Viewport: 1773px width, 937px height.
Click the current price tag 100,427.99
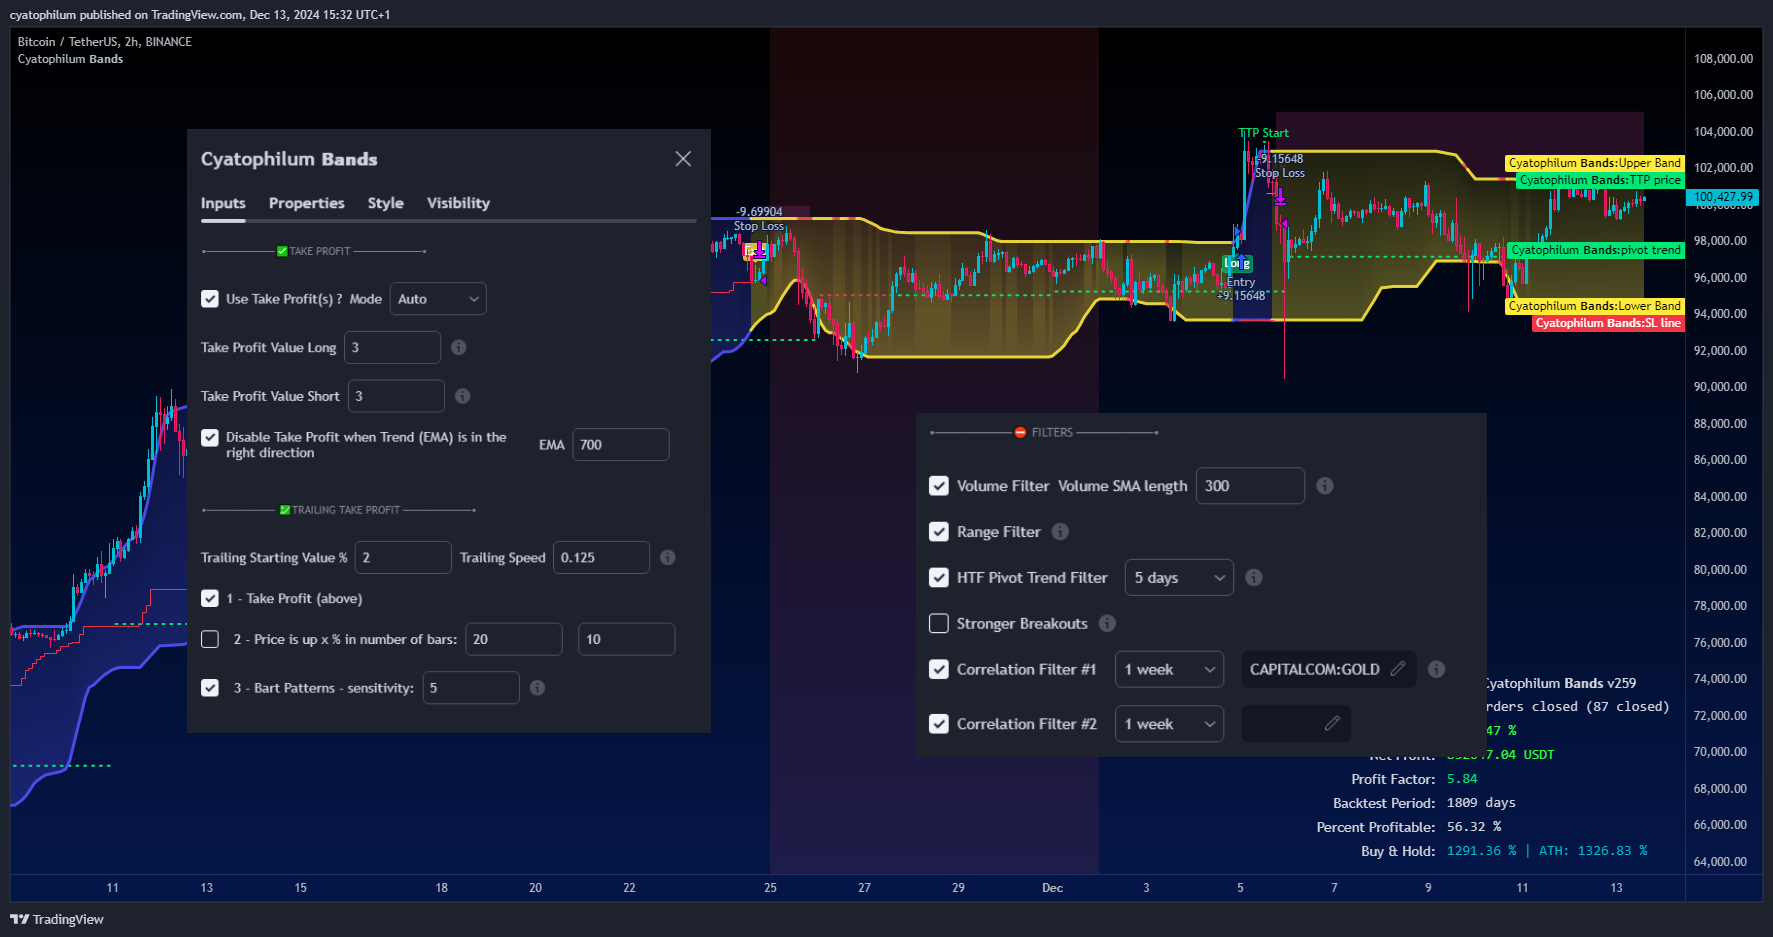click(x=1723, y=197)
